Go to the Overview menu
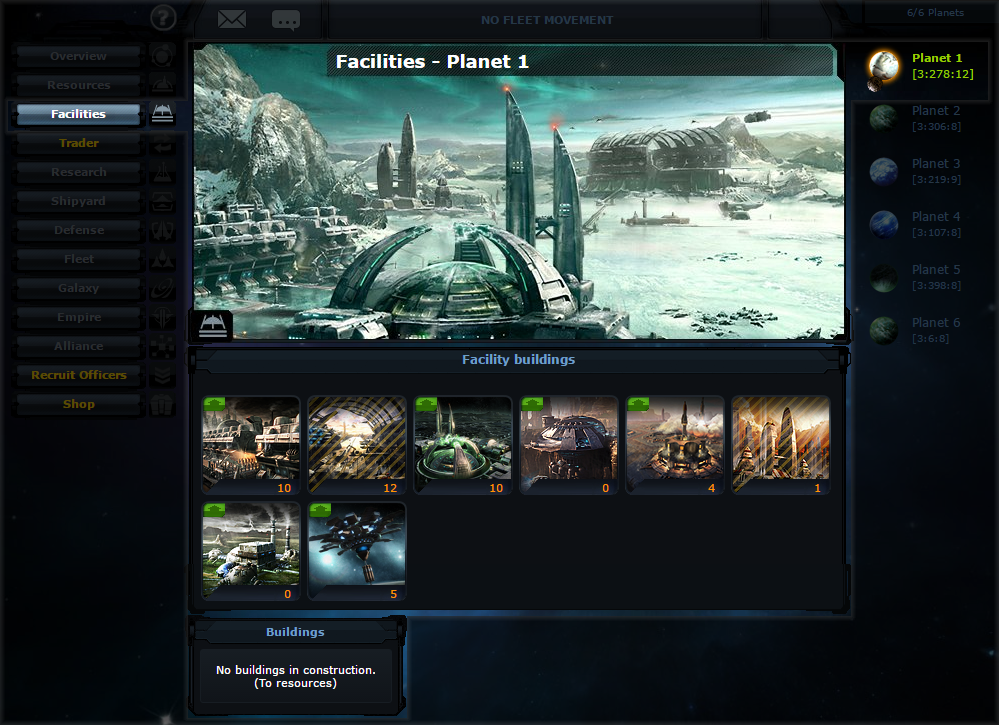 [78, 56]
